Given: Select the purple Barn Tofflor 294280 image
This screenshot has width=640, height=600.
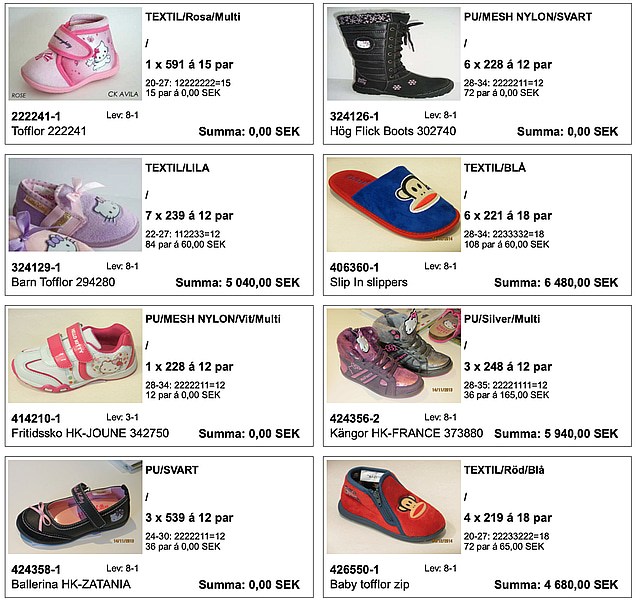Looking at the screenshot, I should point(75,204).
